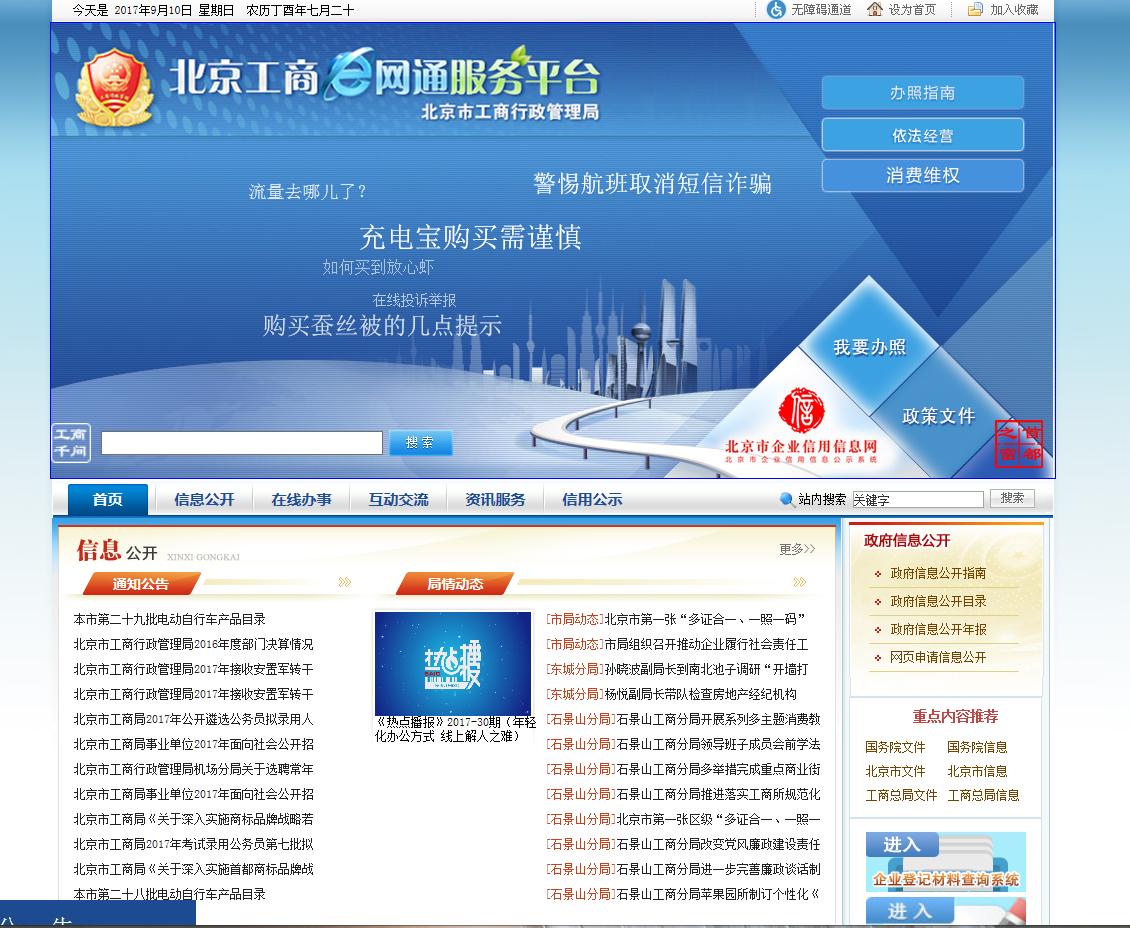
Task: Open the 信息公开 navigation tab
Action: (x=203, y=499)
